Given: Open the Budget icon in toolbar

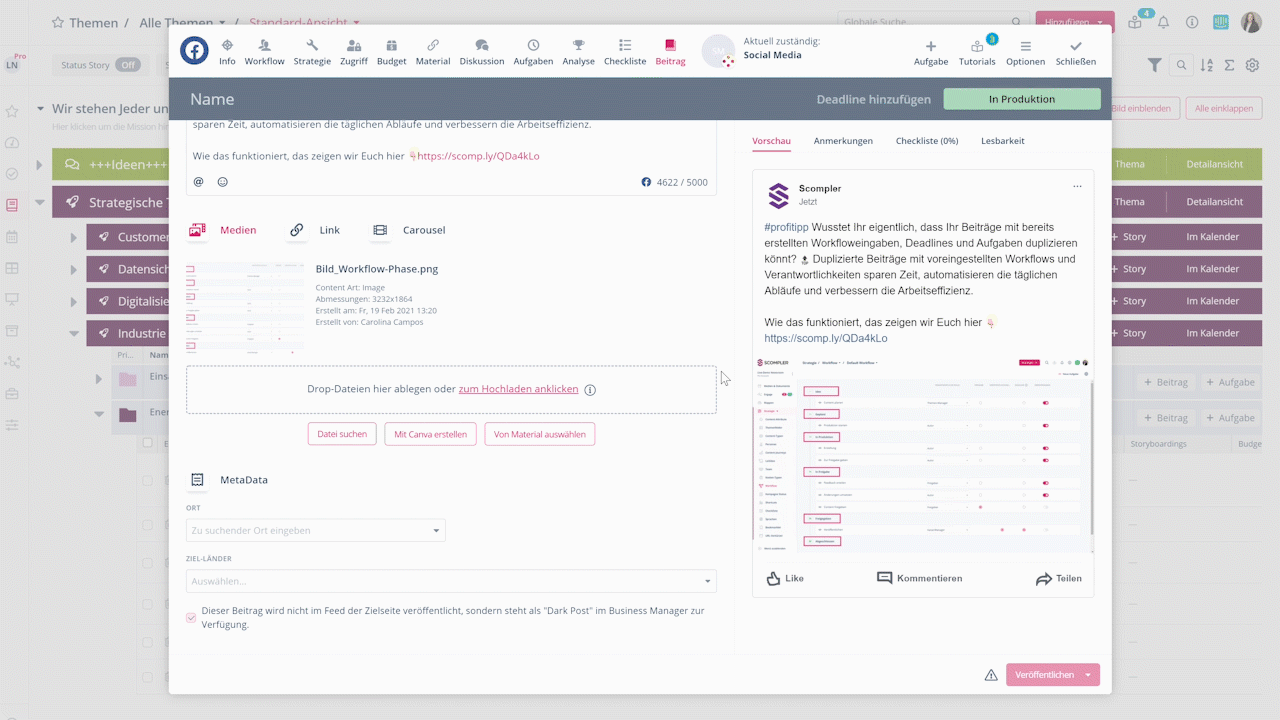Looking at the screenshot, I should tap(391, 46).
